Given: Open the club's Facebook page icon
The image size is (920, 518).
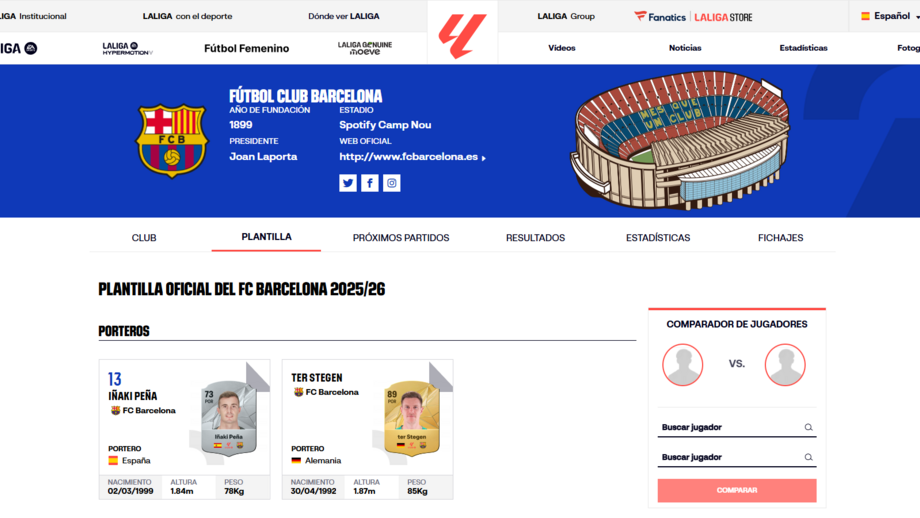Looking at the screenshot, I should 370,183.
